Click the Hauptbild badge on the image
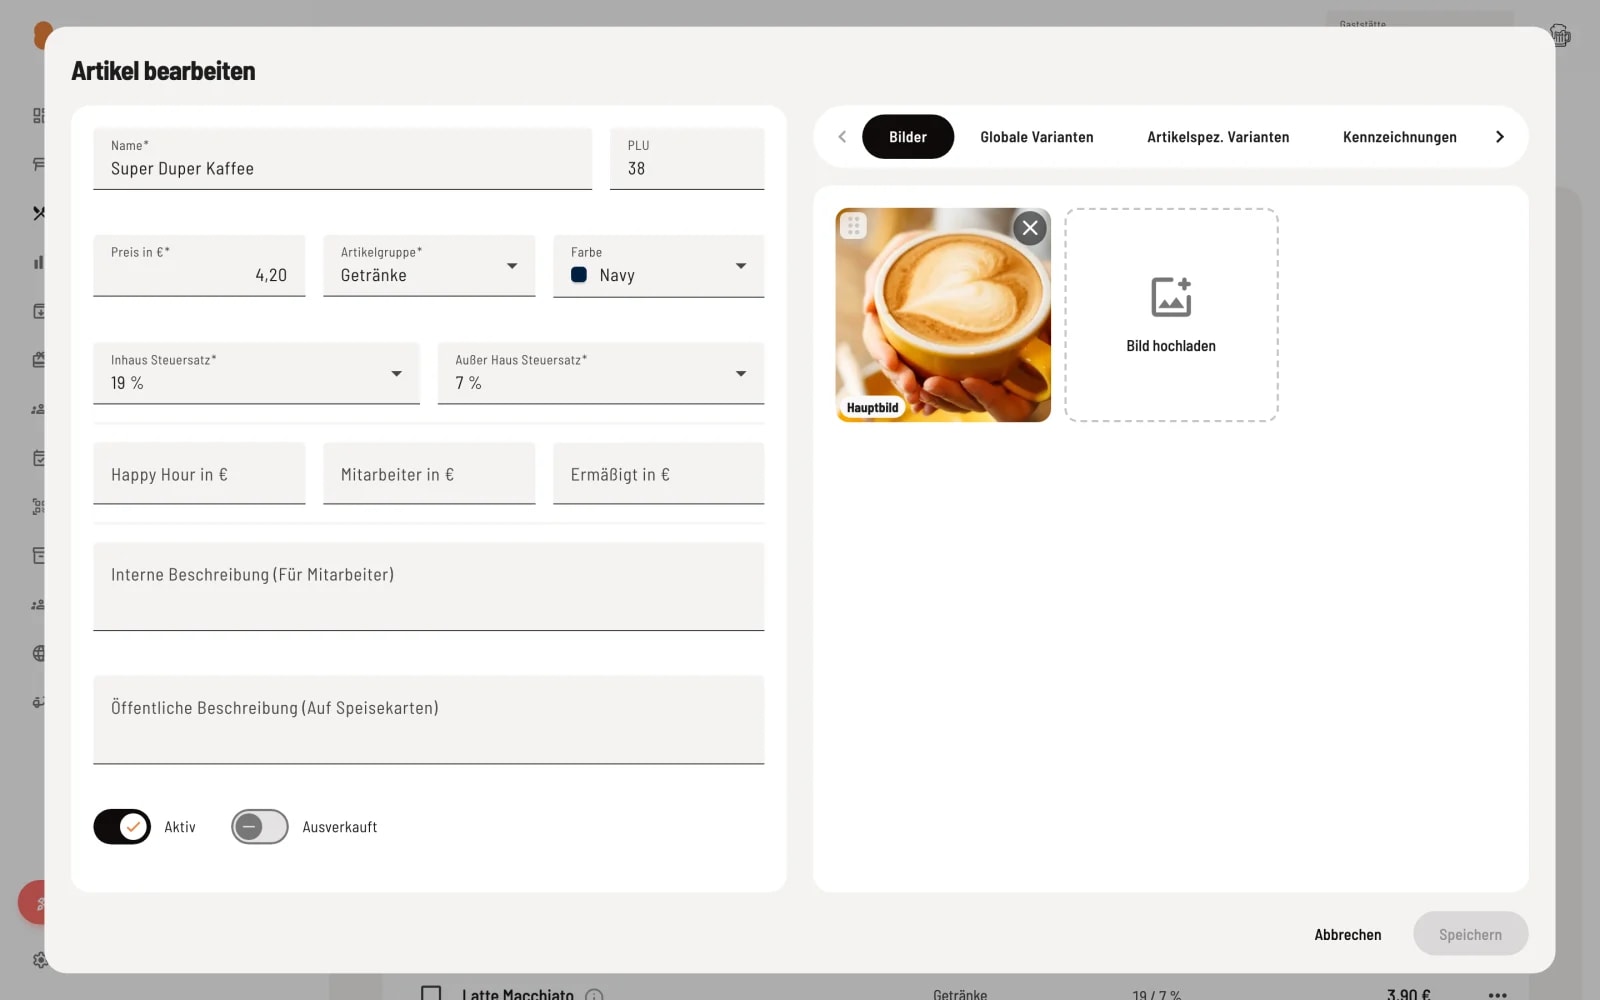Viewport: 1600px width, 1000px height. [x=872, y=408]
